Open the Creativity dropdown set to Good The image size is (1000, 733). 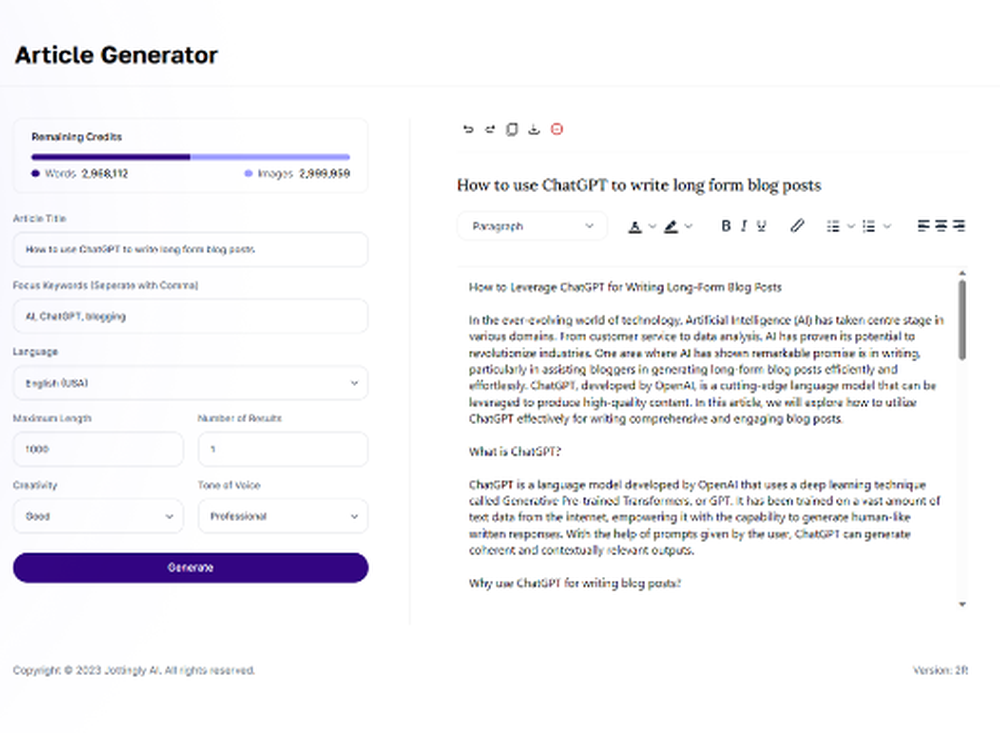click(98, 517)
